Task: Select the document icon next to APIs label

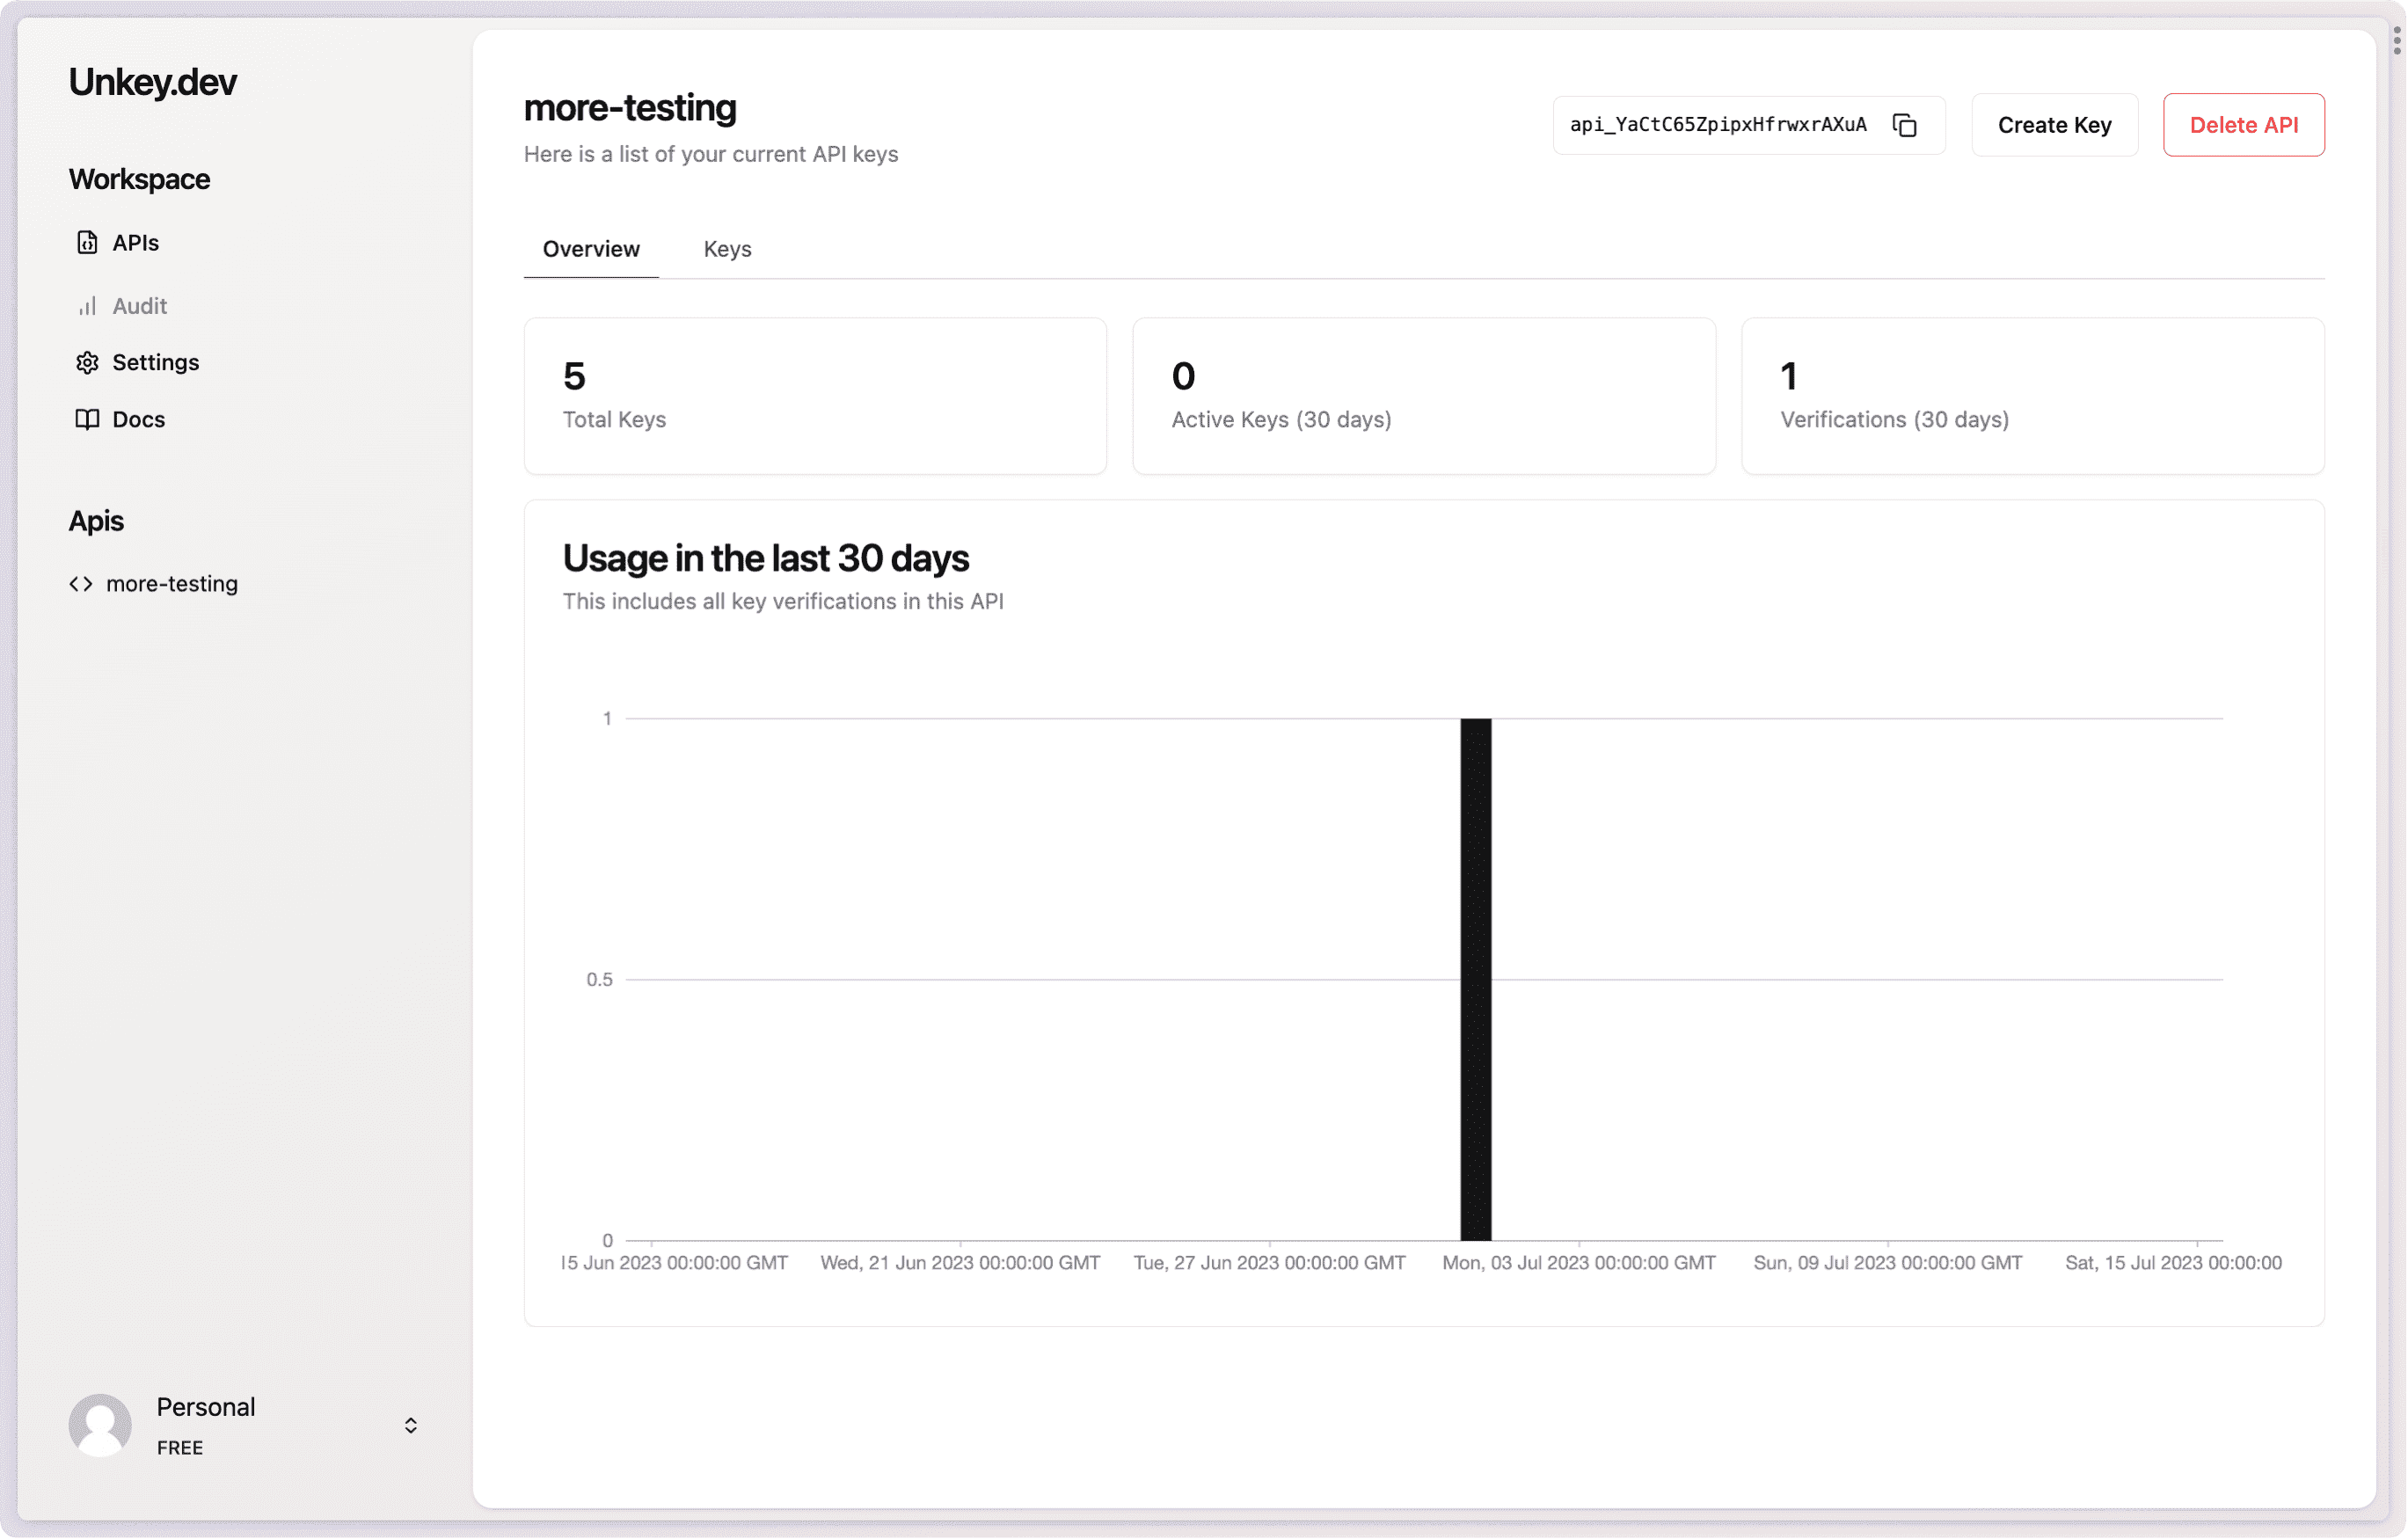Action: coord(87,242)
